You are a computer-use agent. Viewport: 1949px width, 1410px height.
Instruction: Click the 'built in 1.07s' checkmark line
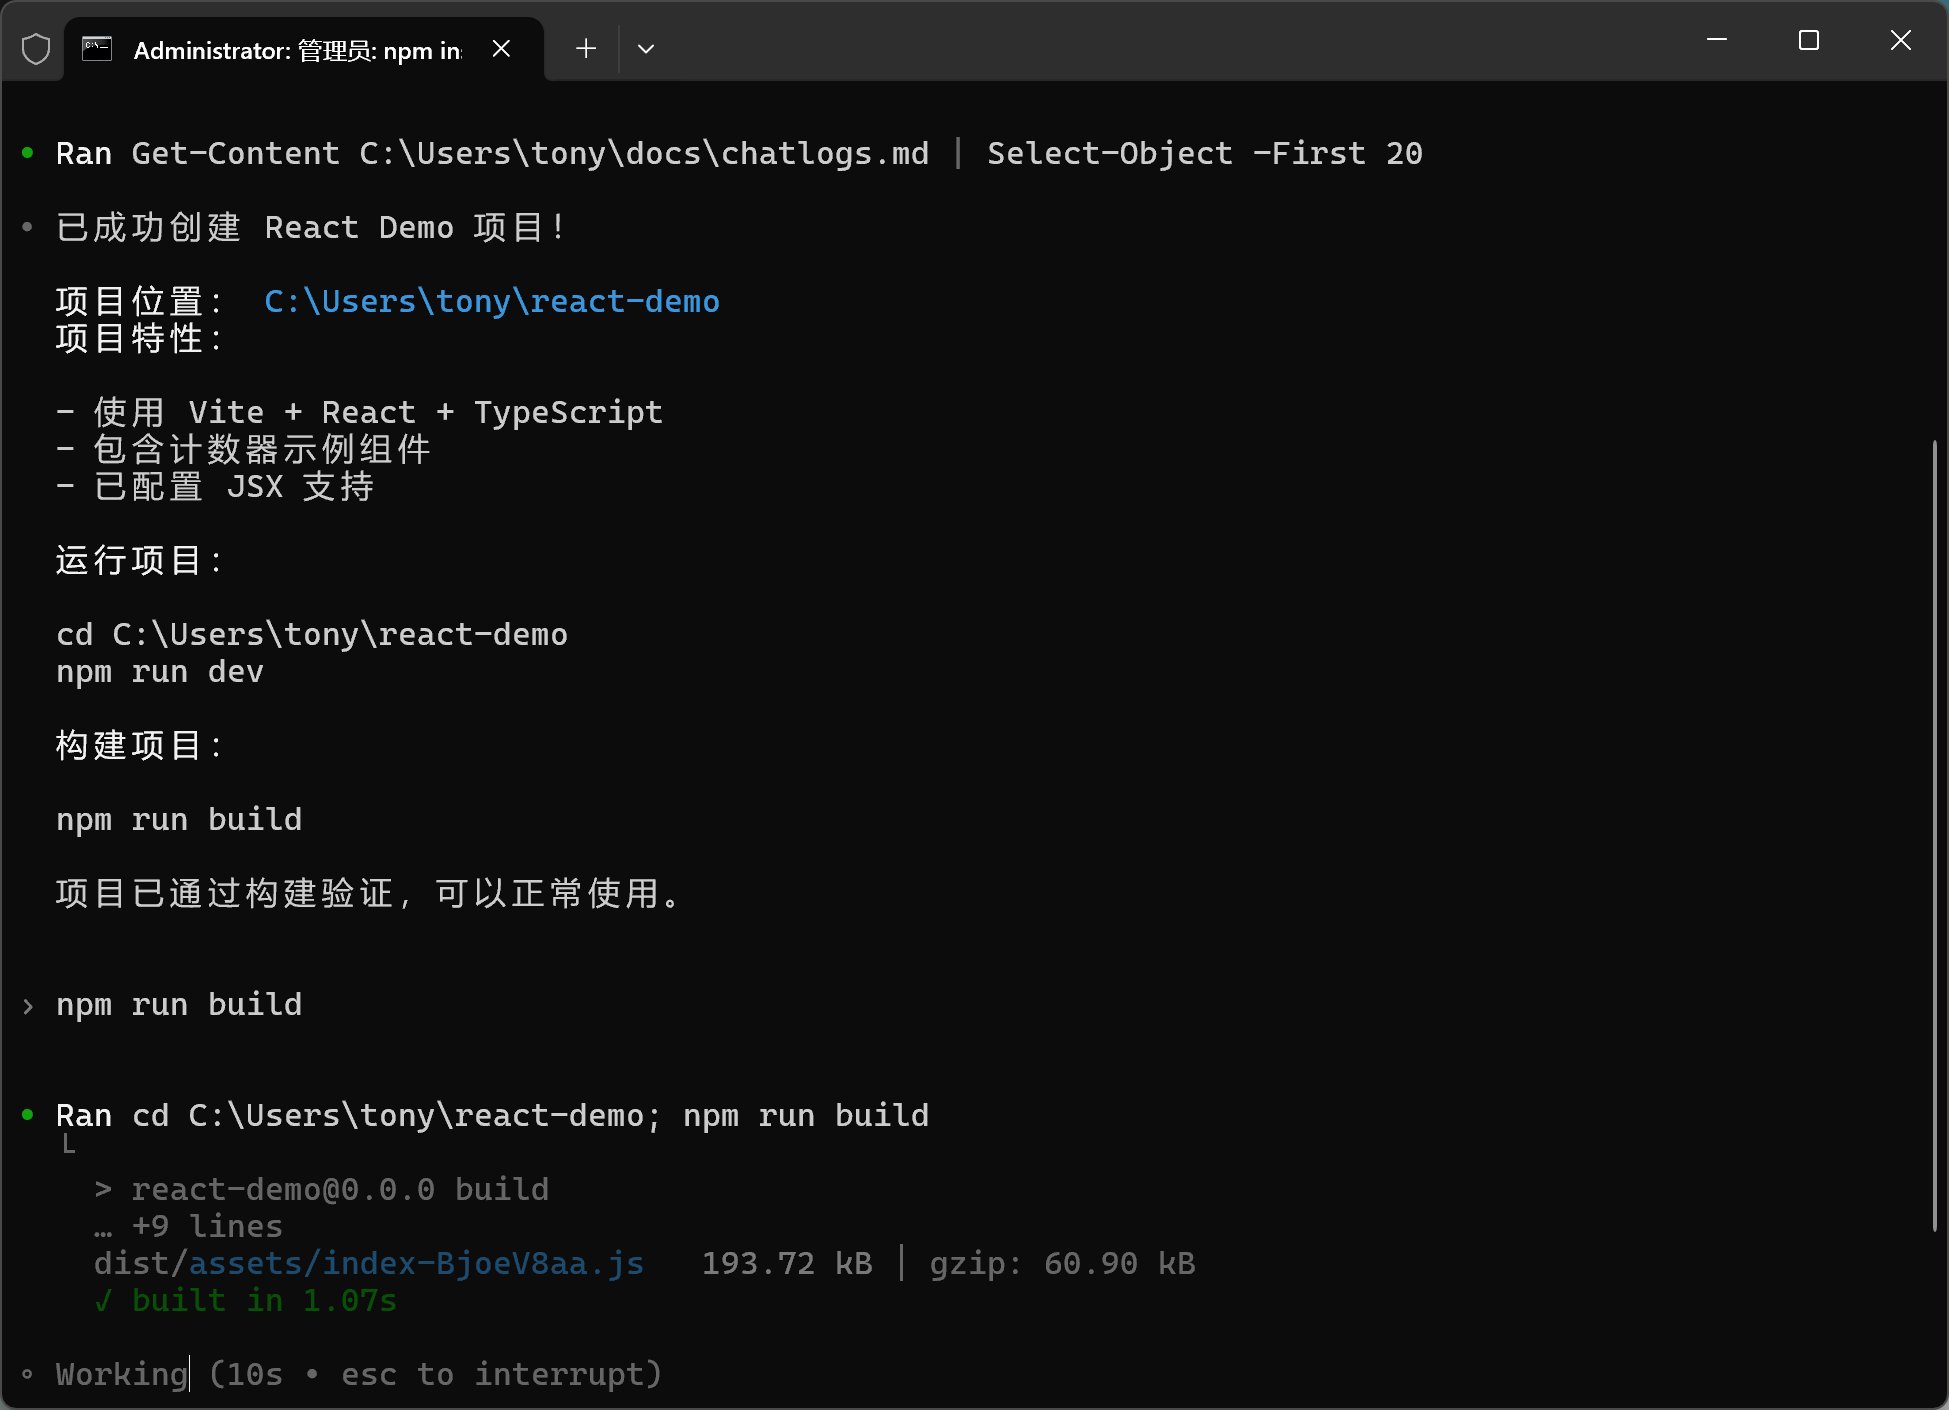[x=246, y=1301]
